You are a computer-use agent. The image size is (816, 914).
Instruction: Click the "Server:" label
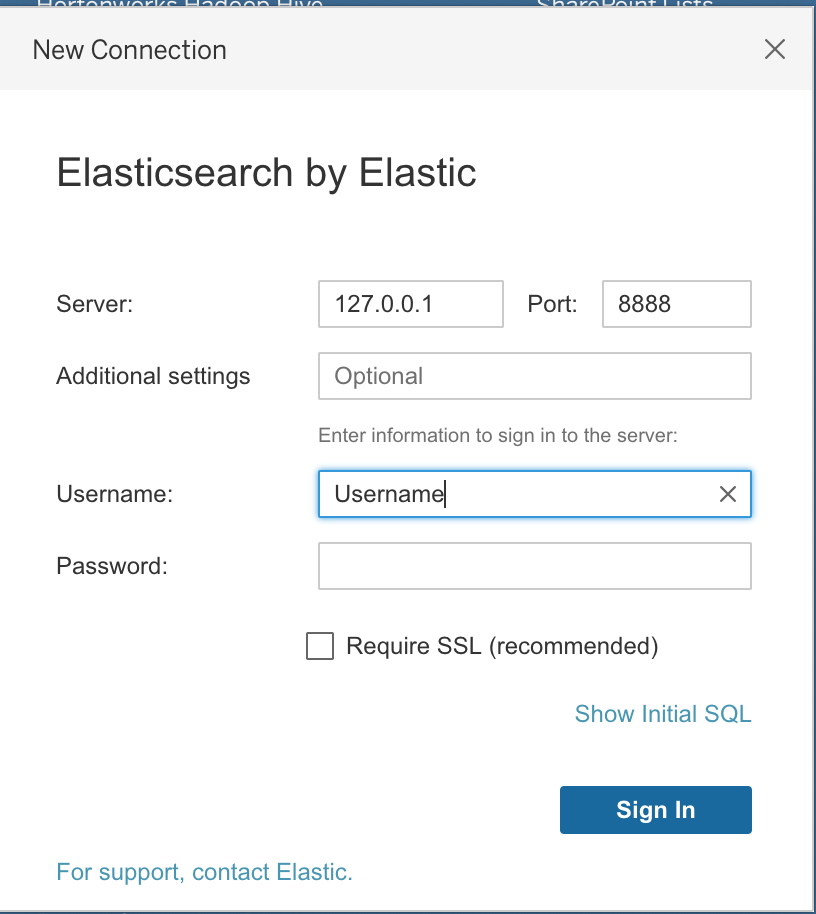(95, 304)
